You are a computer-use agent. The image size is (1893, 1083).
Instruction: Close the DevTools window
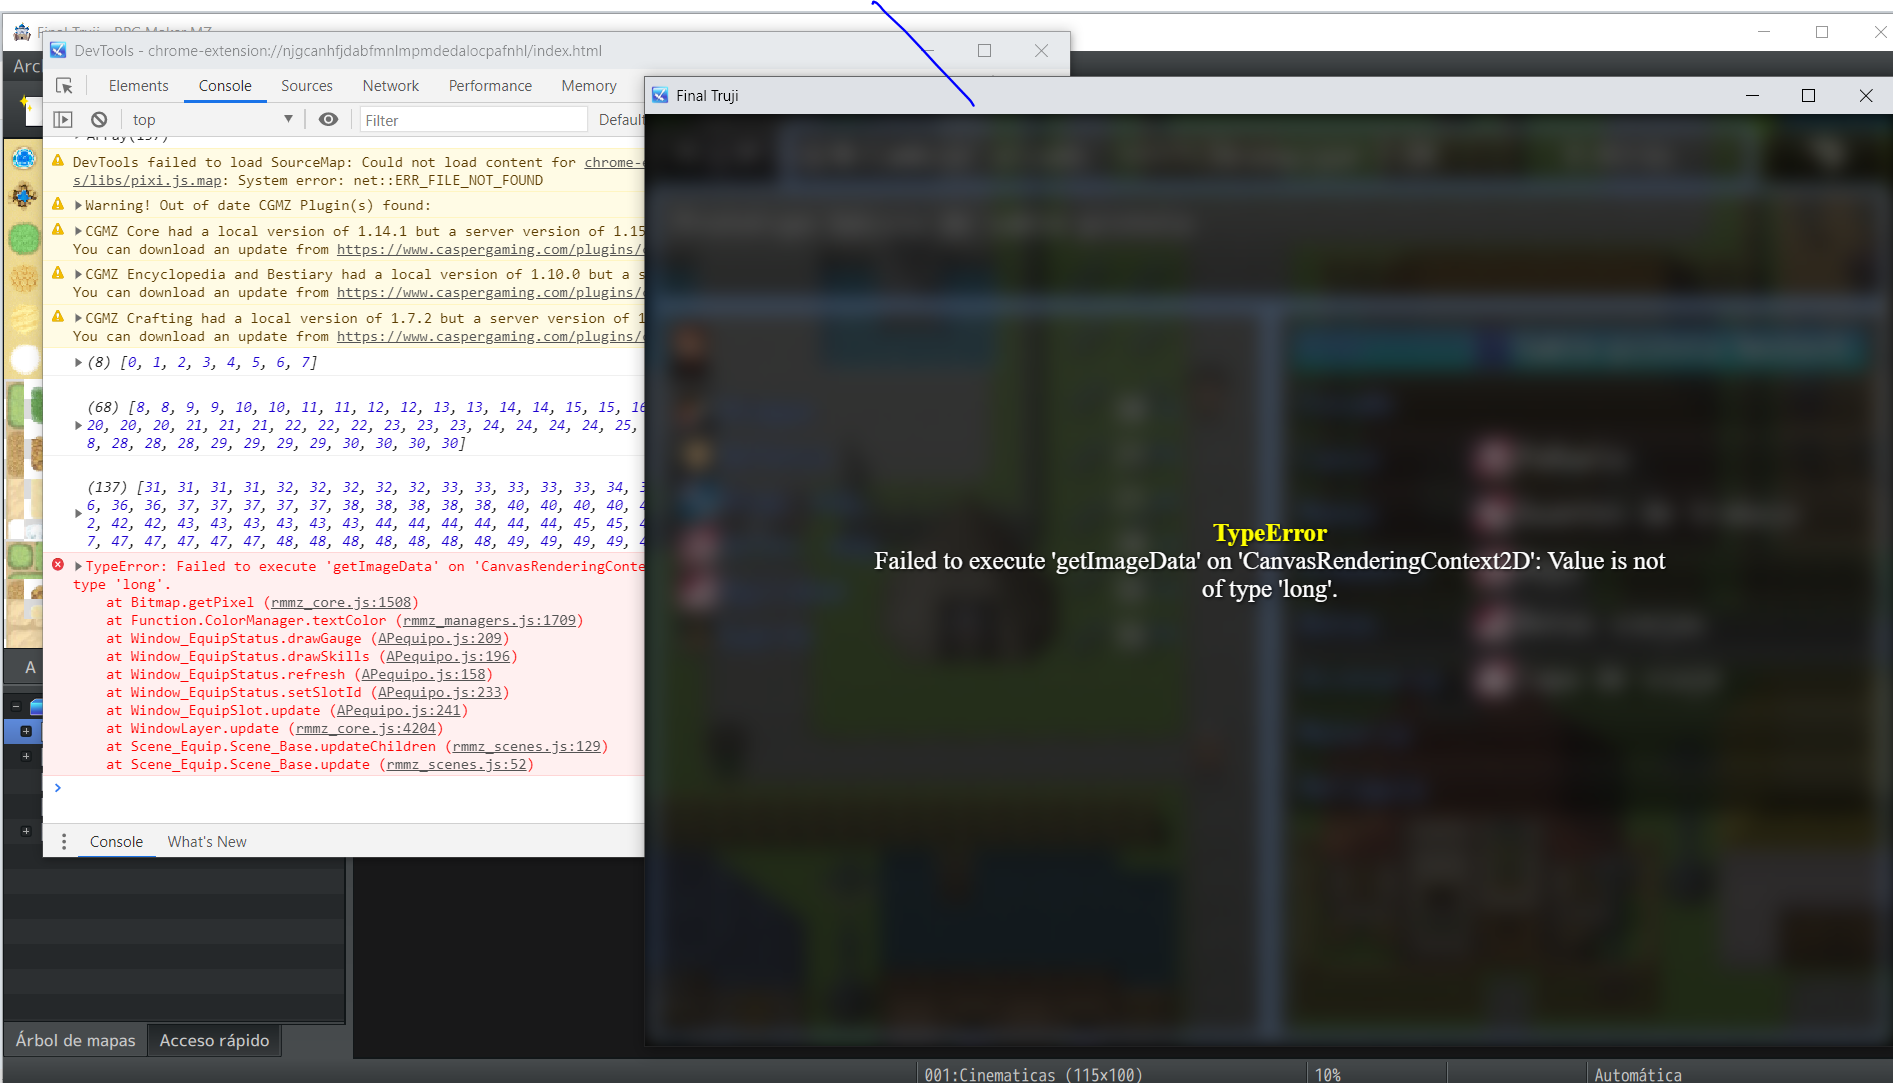(1041, 50)
